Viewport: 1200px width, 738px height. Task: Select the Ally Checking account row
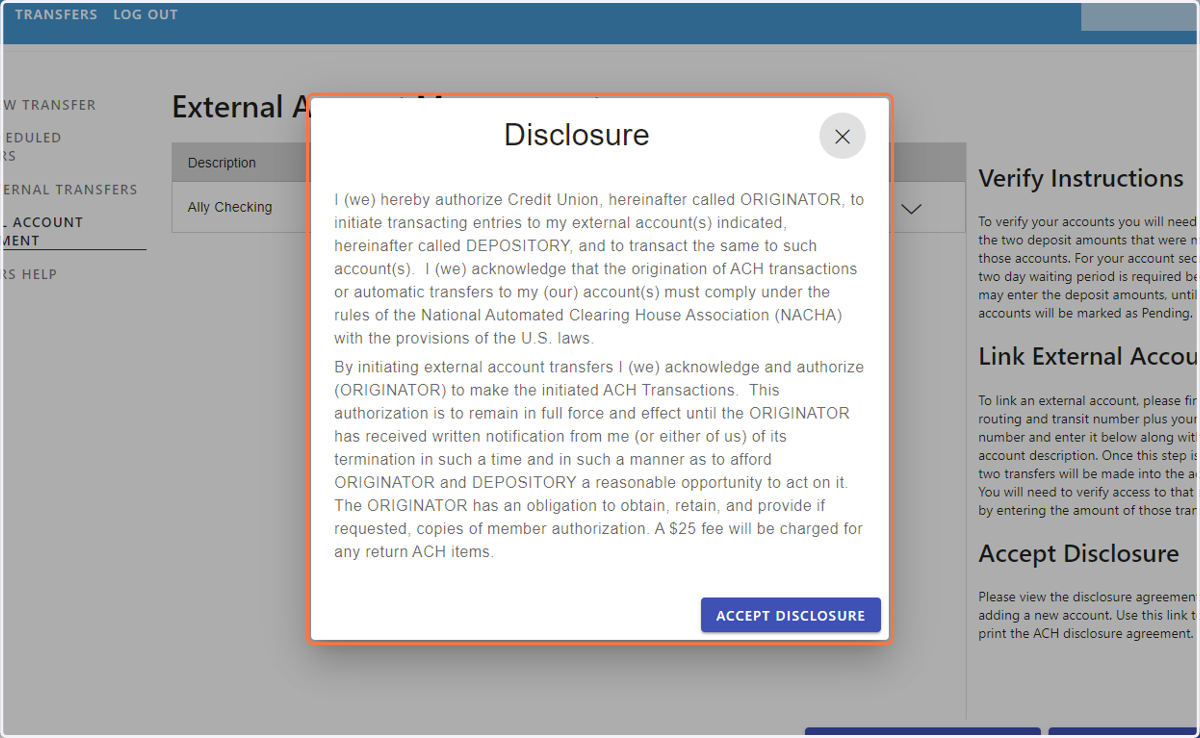tap(568, 208)
